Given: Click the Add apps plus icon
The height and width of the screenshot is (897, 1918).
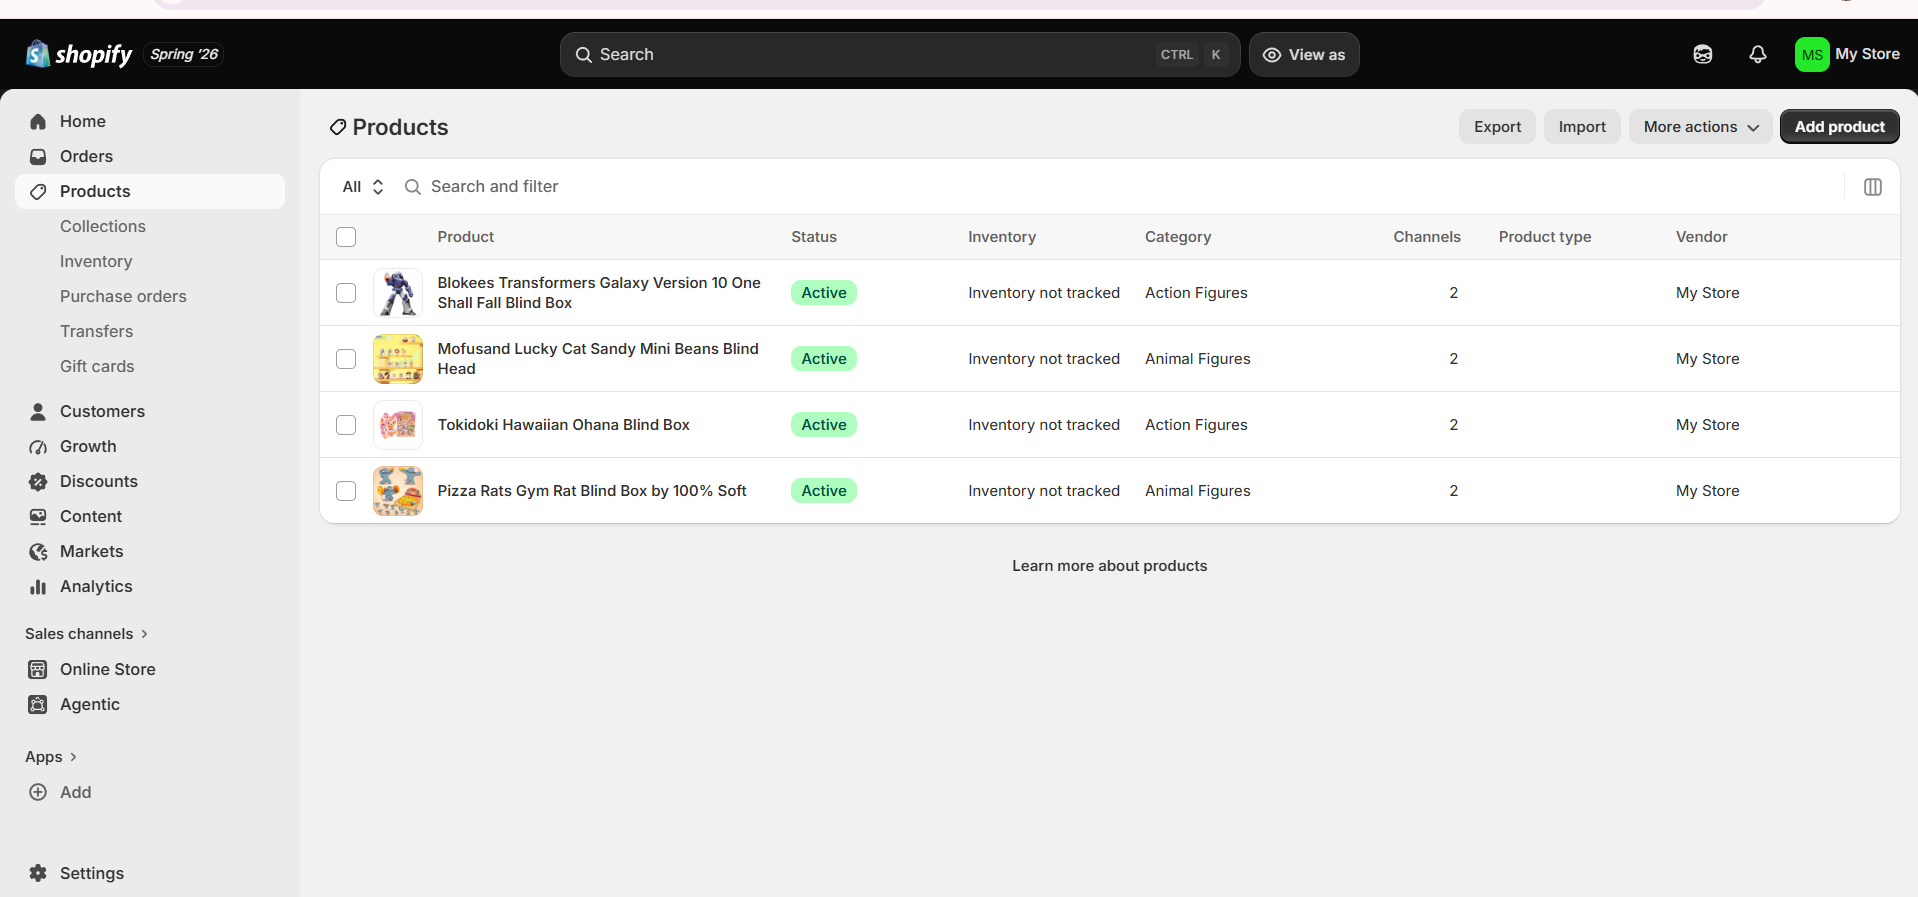Looking at the screenshot, I should 38,792.
